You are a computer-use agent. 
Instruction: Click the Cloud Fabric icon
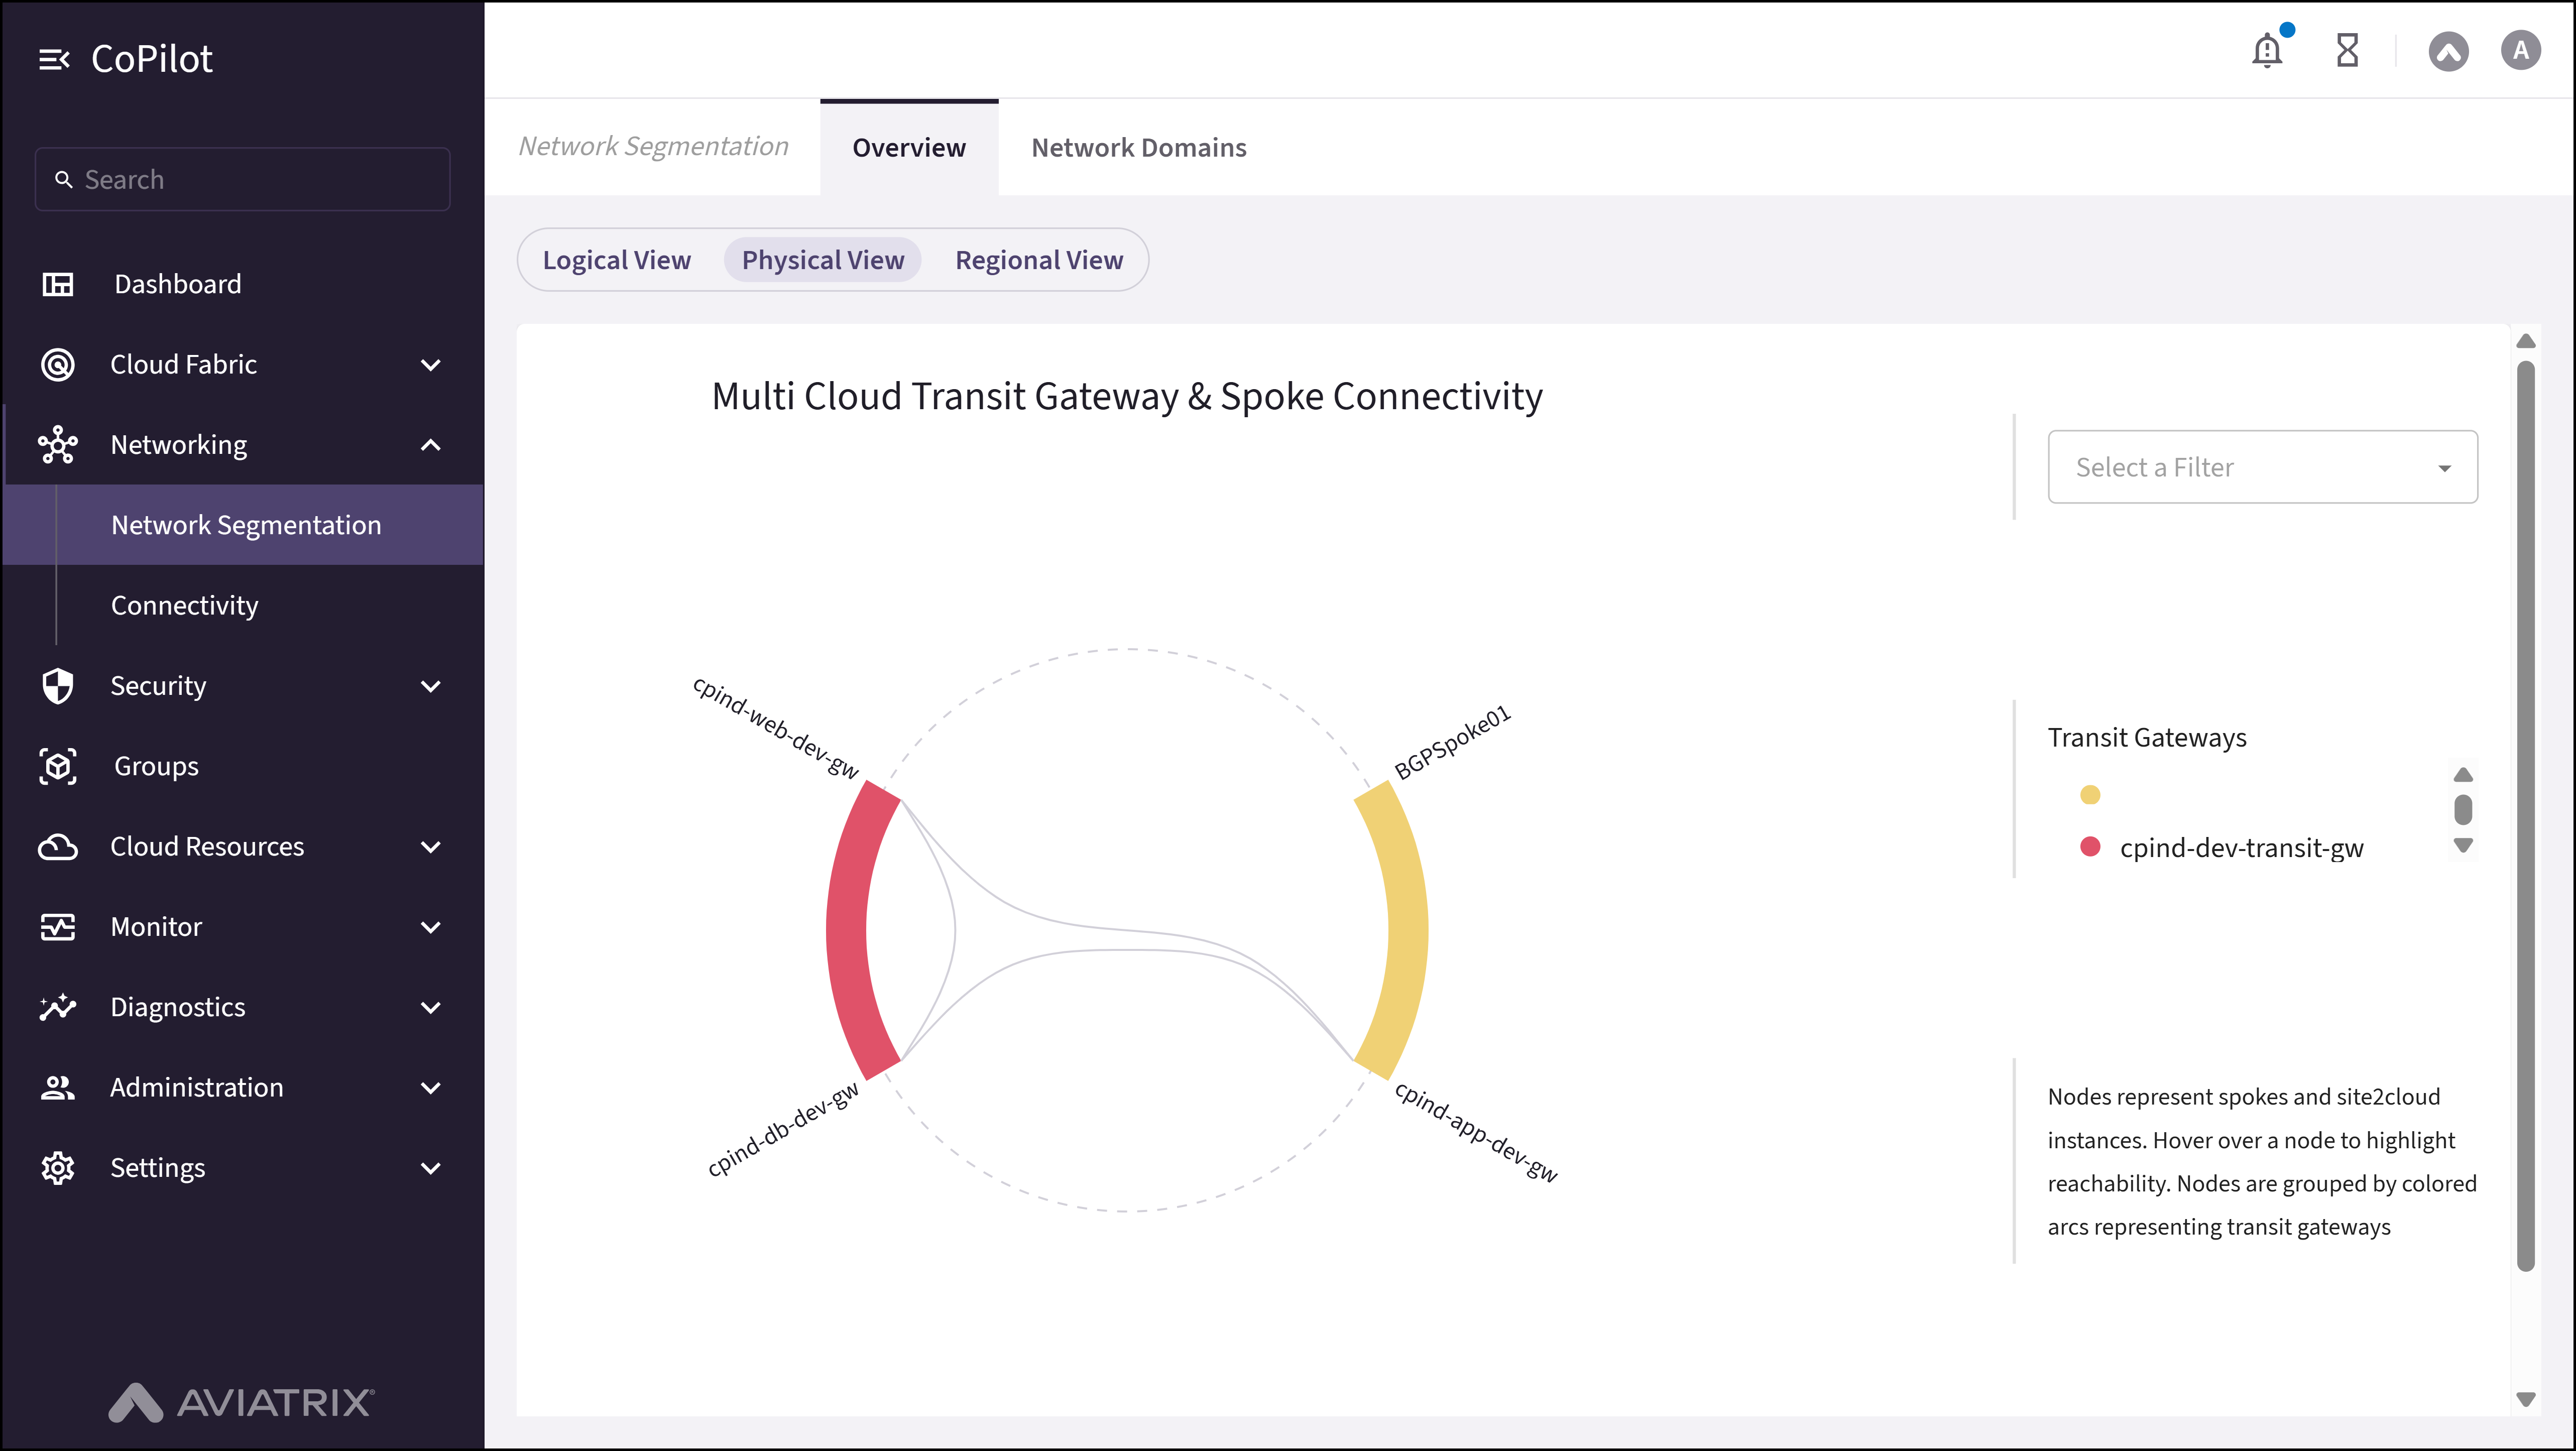[57, 364]
